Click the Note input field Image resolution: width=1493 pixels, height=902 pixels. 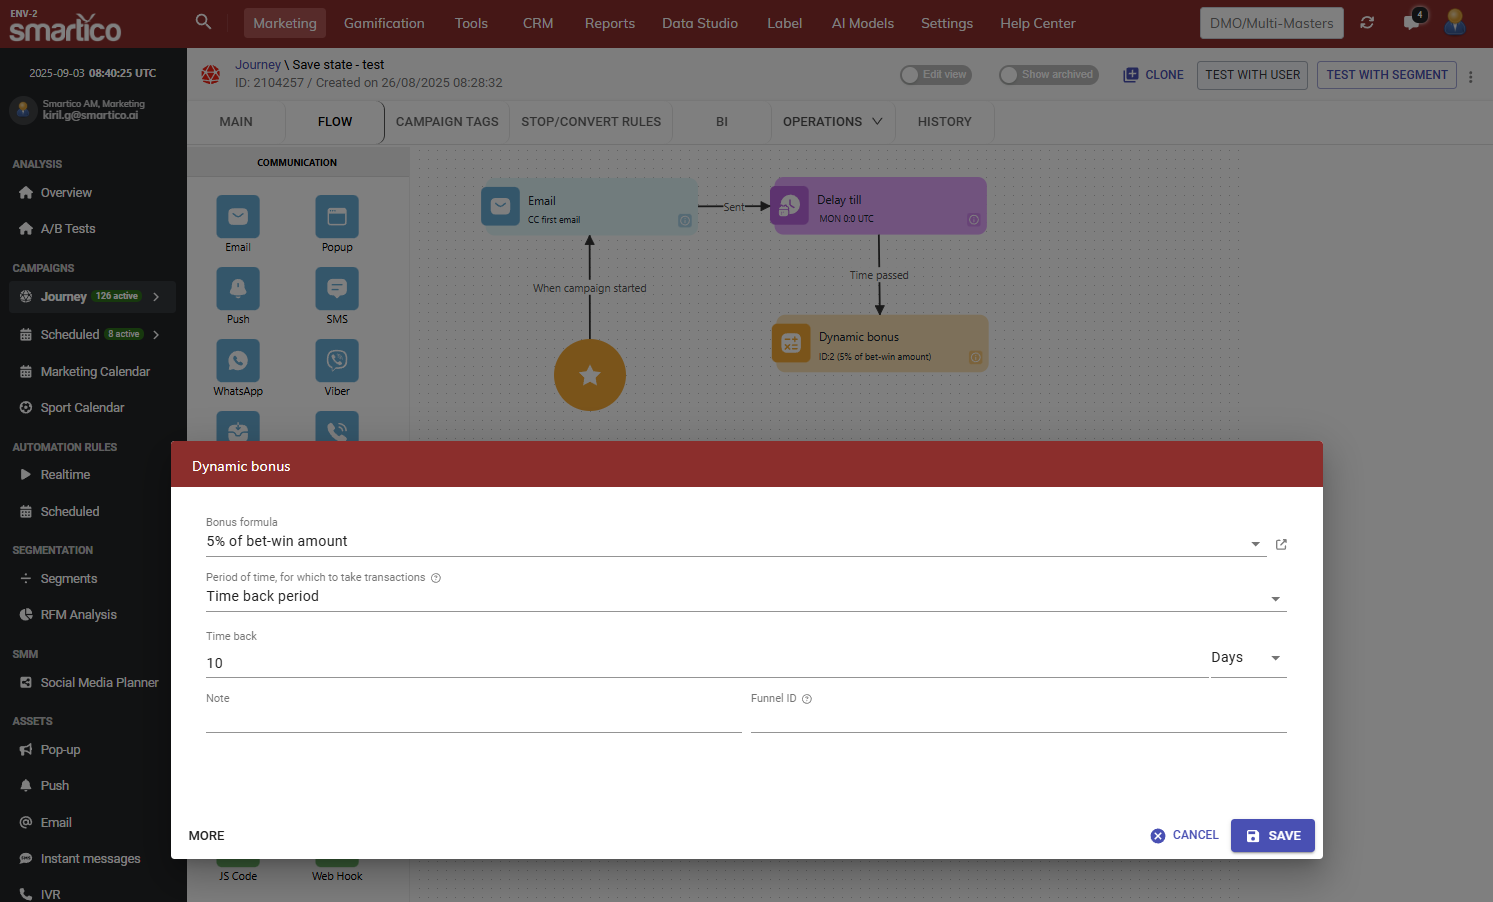click(473, 720)
